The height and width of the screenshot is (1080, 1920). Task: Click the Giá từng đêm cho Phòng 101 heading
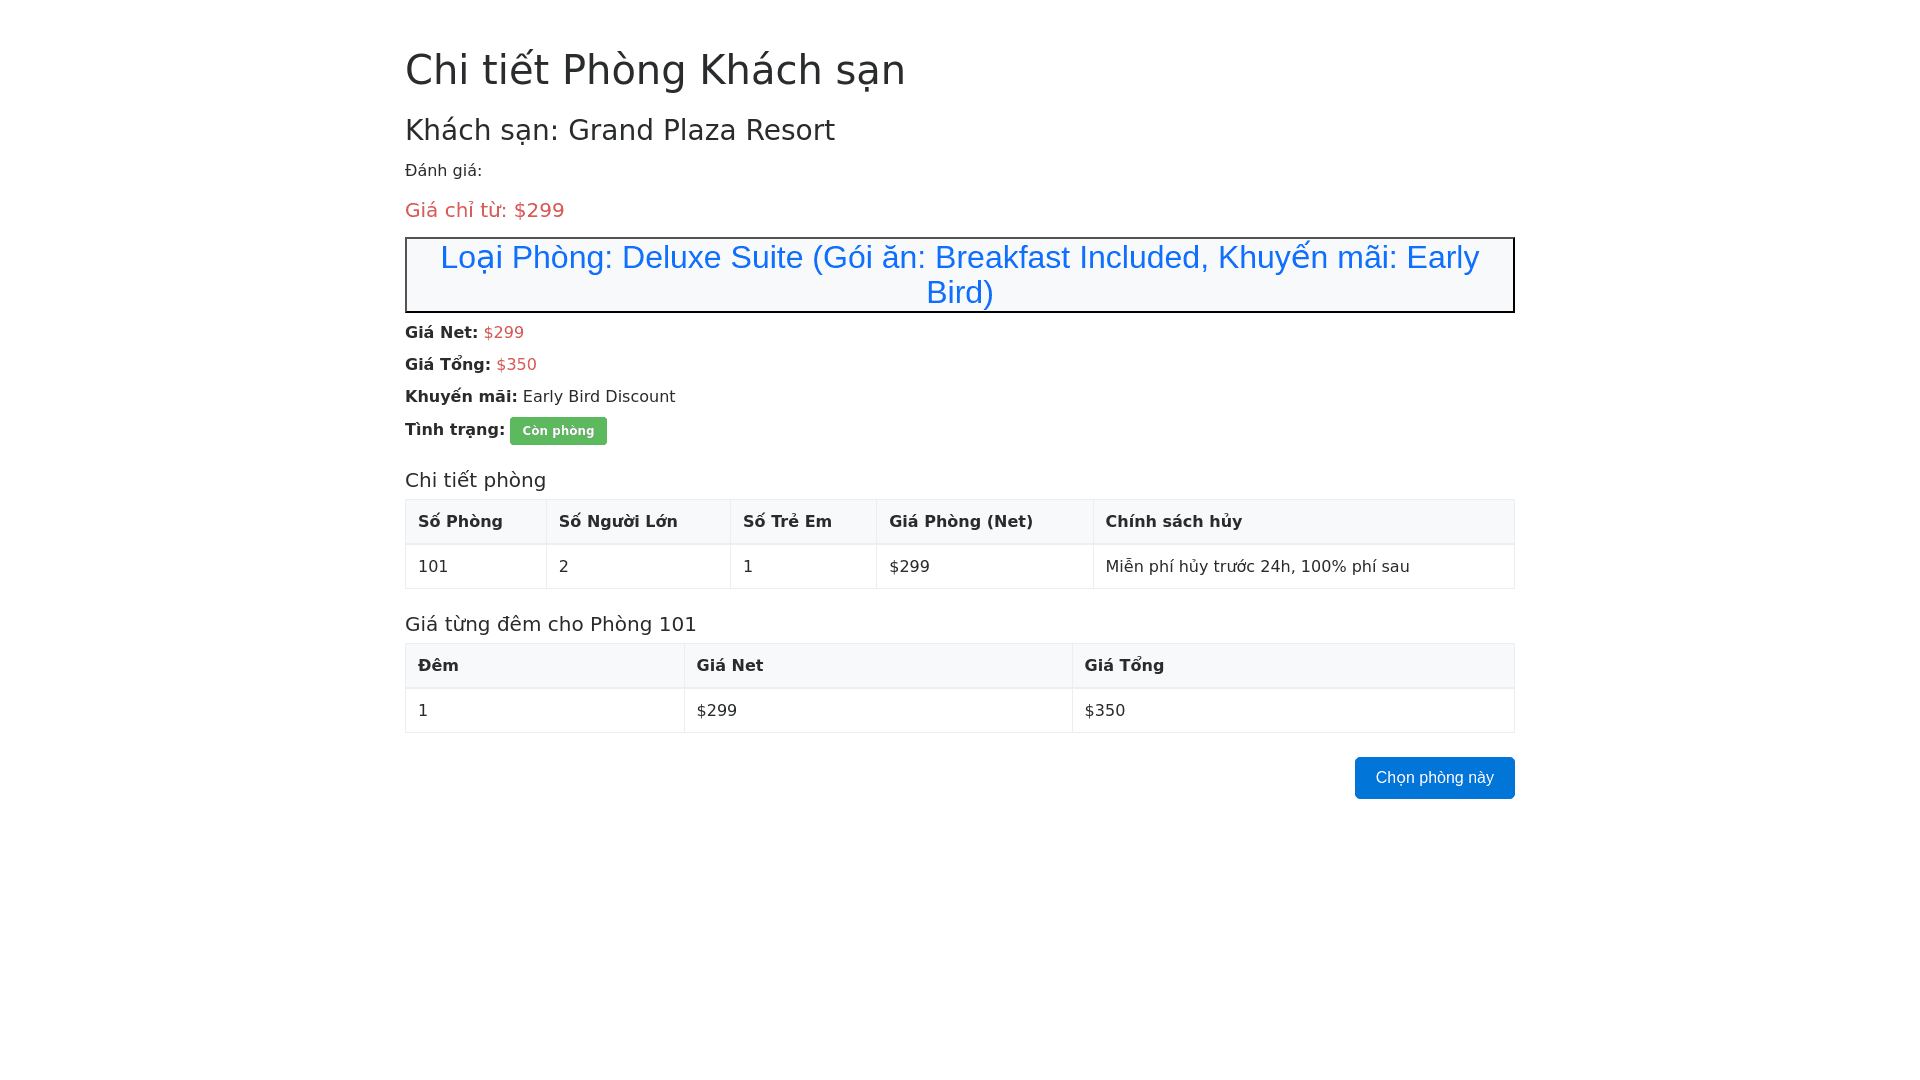[x=550, y=624]
